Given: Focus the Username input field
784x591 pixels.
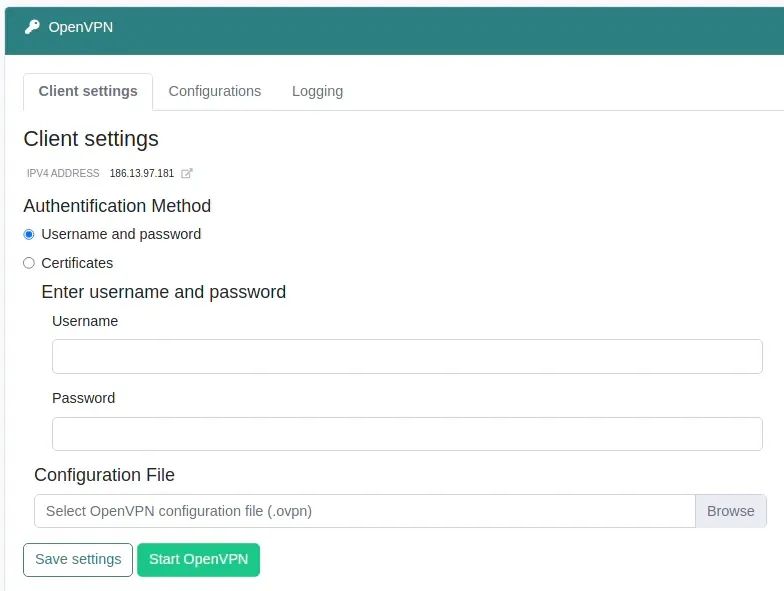Looking at the screenshot, I should (407, 356).
